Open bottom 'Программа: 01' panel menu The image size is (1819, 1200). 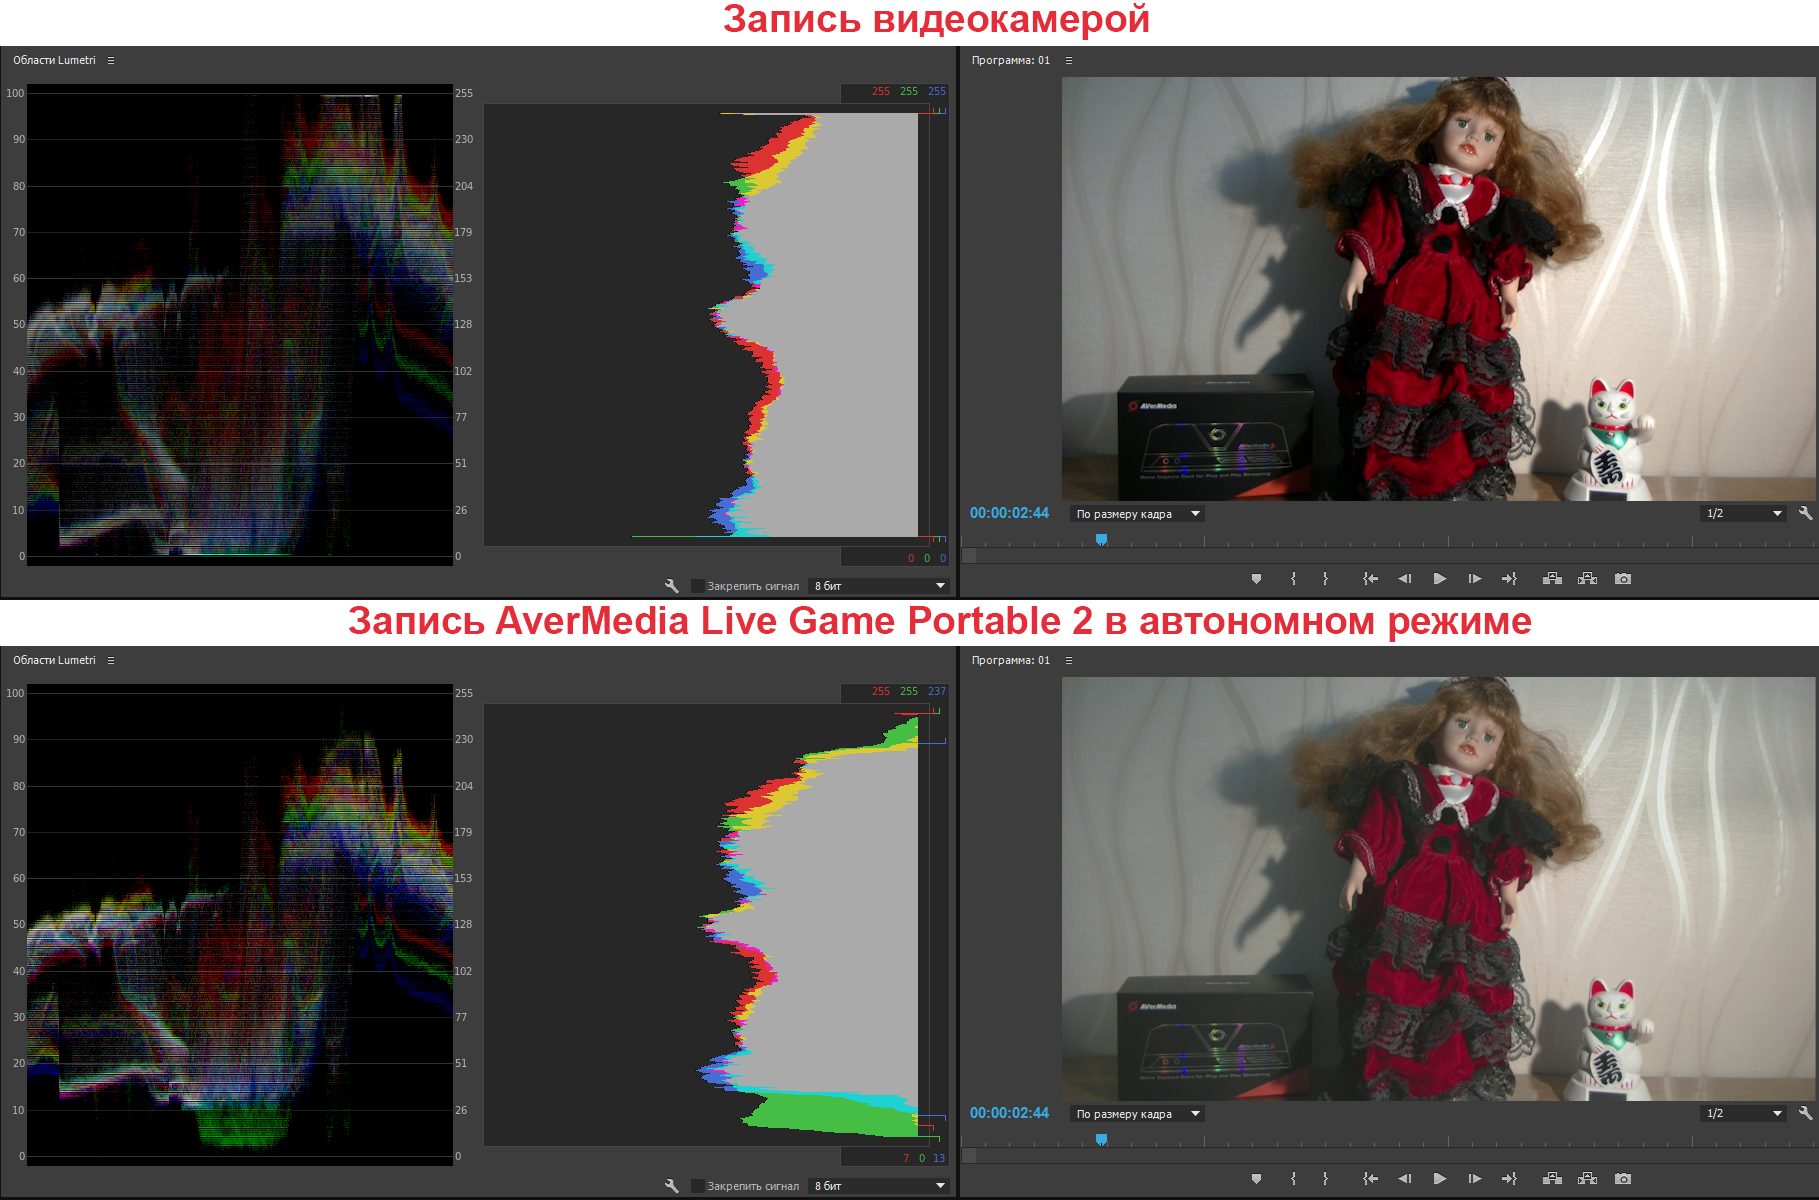click(x=1069, y=661)
